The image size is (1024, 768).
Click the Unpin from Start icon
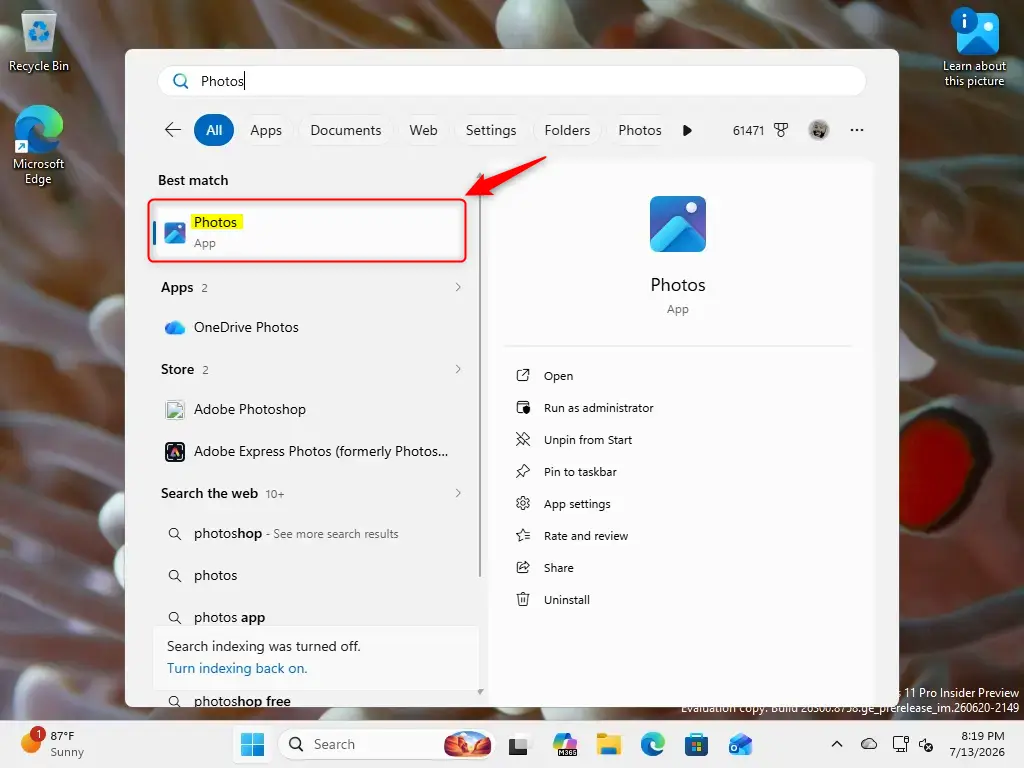[x=522, y=440]
